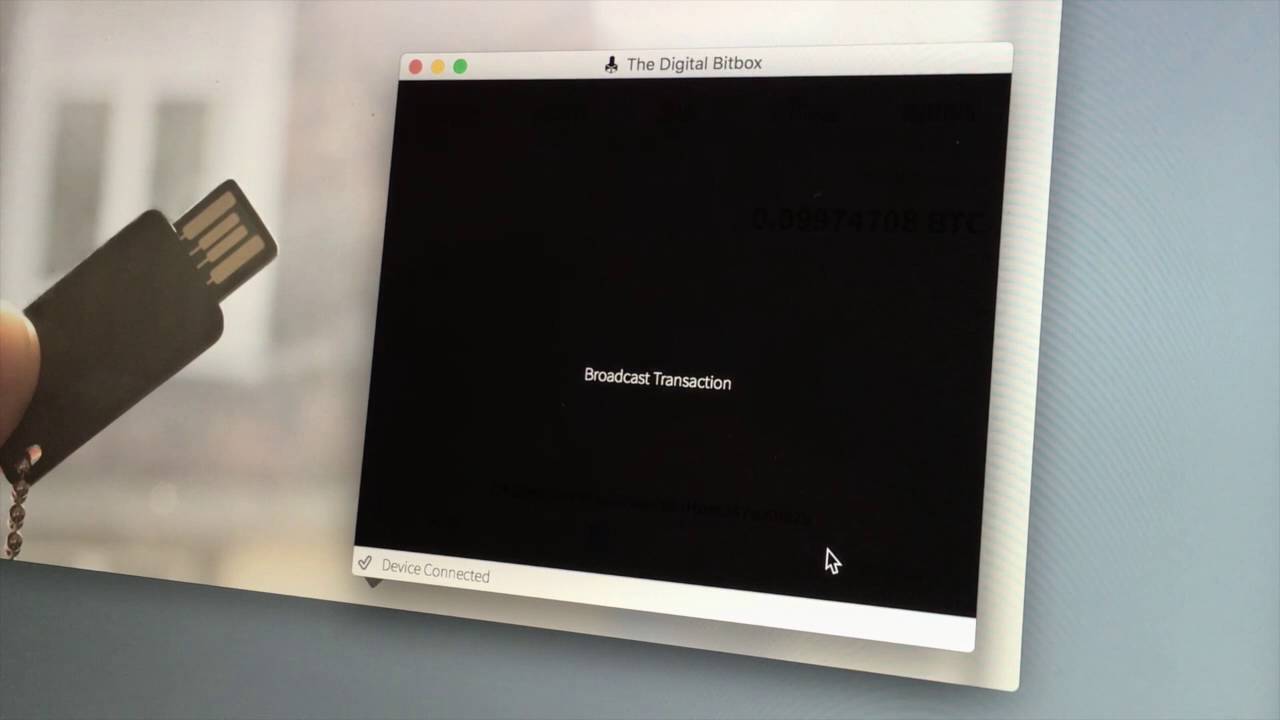Click the Digital Bitbox title bar icon

point(612,65)
